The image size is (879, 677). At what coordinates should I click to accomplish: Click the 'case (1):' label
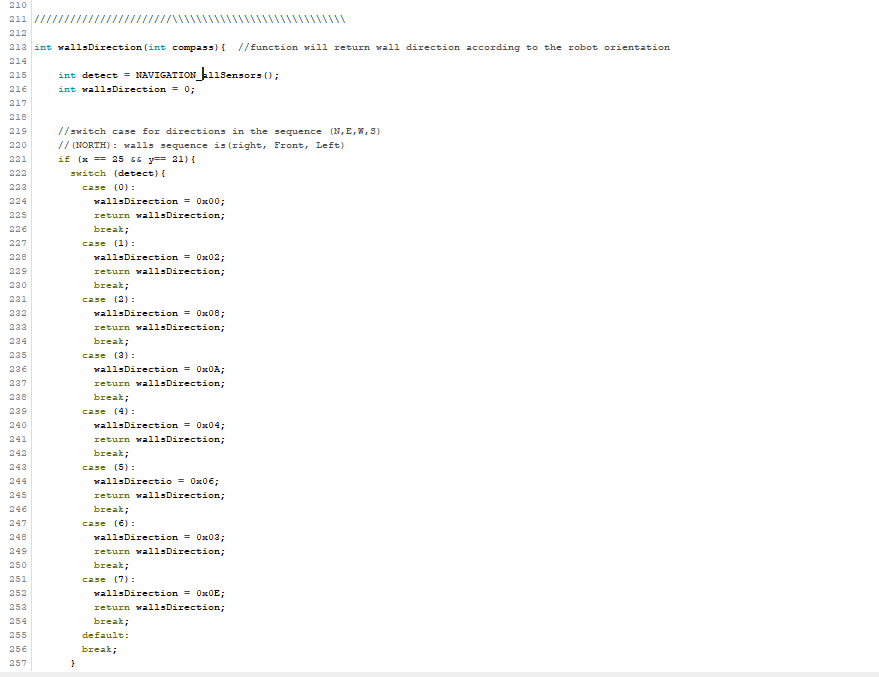click(108, 244)
